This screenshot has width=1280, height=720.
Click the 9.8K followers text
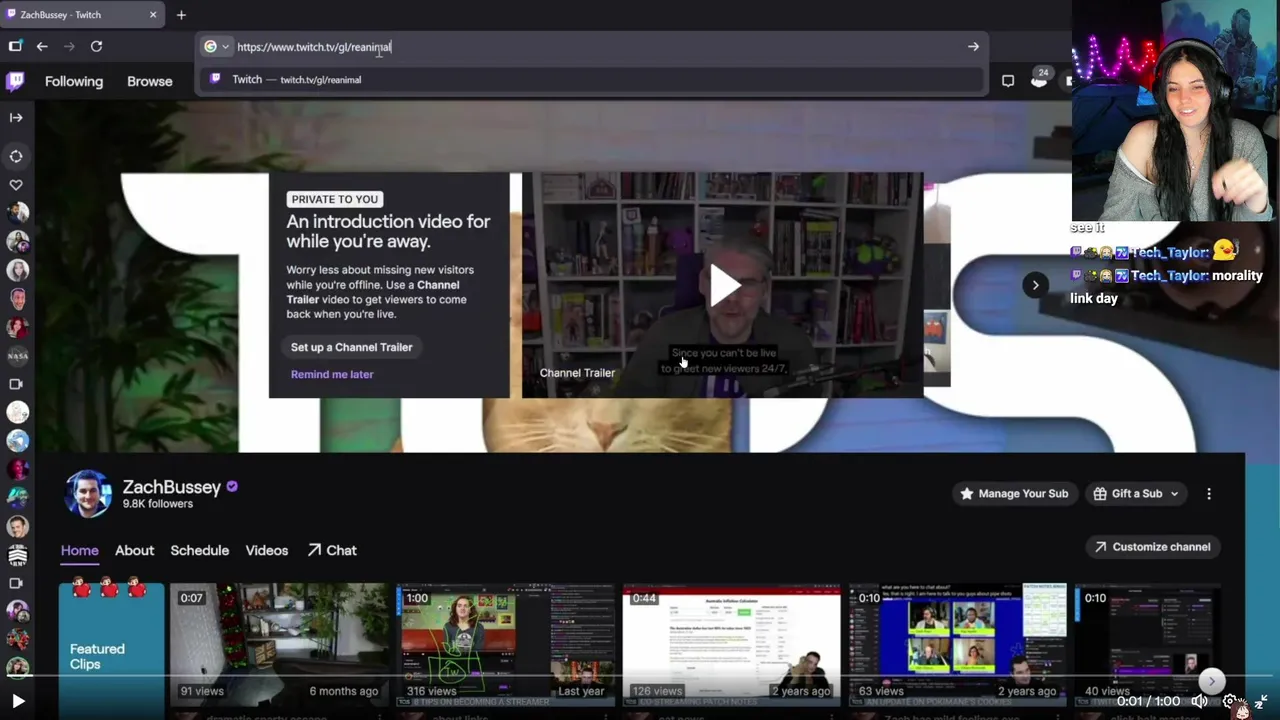(x=158, y=504)
